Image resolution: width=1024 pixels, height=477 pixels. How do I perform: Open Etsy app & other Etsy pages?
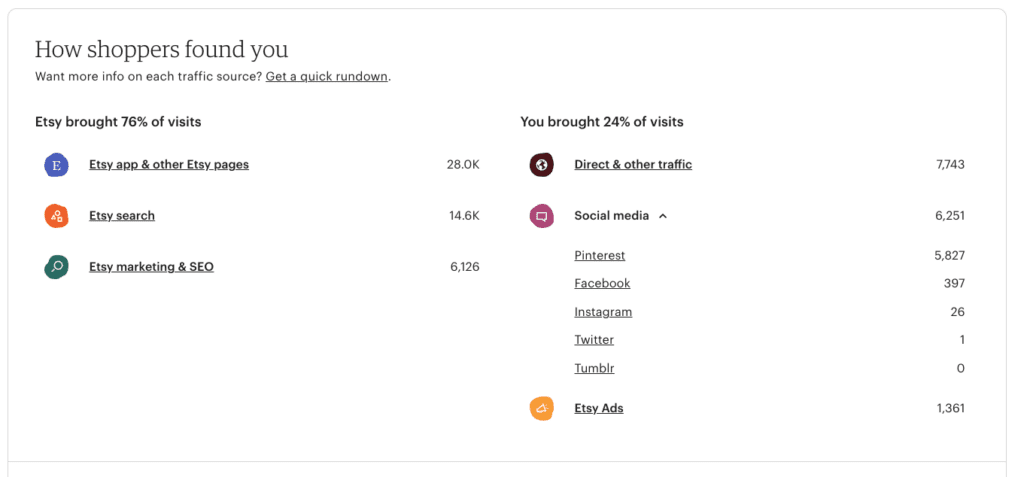click(x=168, y=165)
